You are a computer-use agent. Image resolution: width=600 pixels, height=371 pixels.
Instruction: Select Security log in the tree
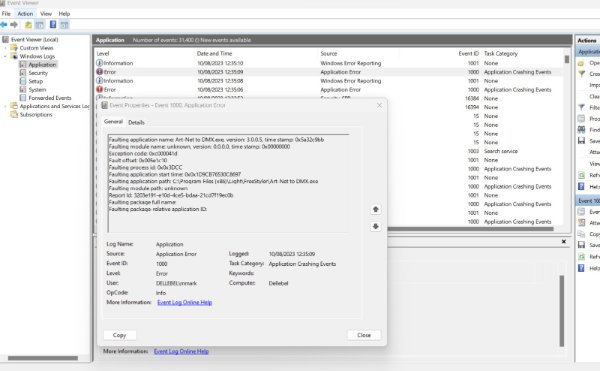[38, 73]
